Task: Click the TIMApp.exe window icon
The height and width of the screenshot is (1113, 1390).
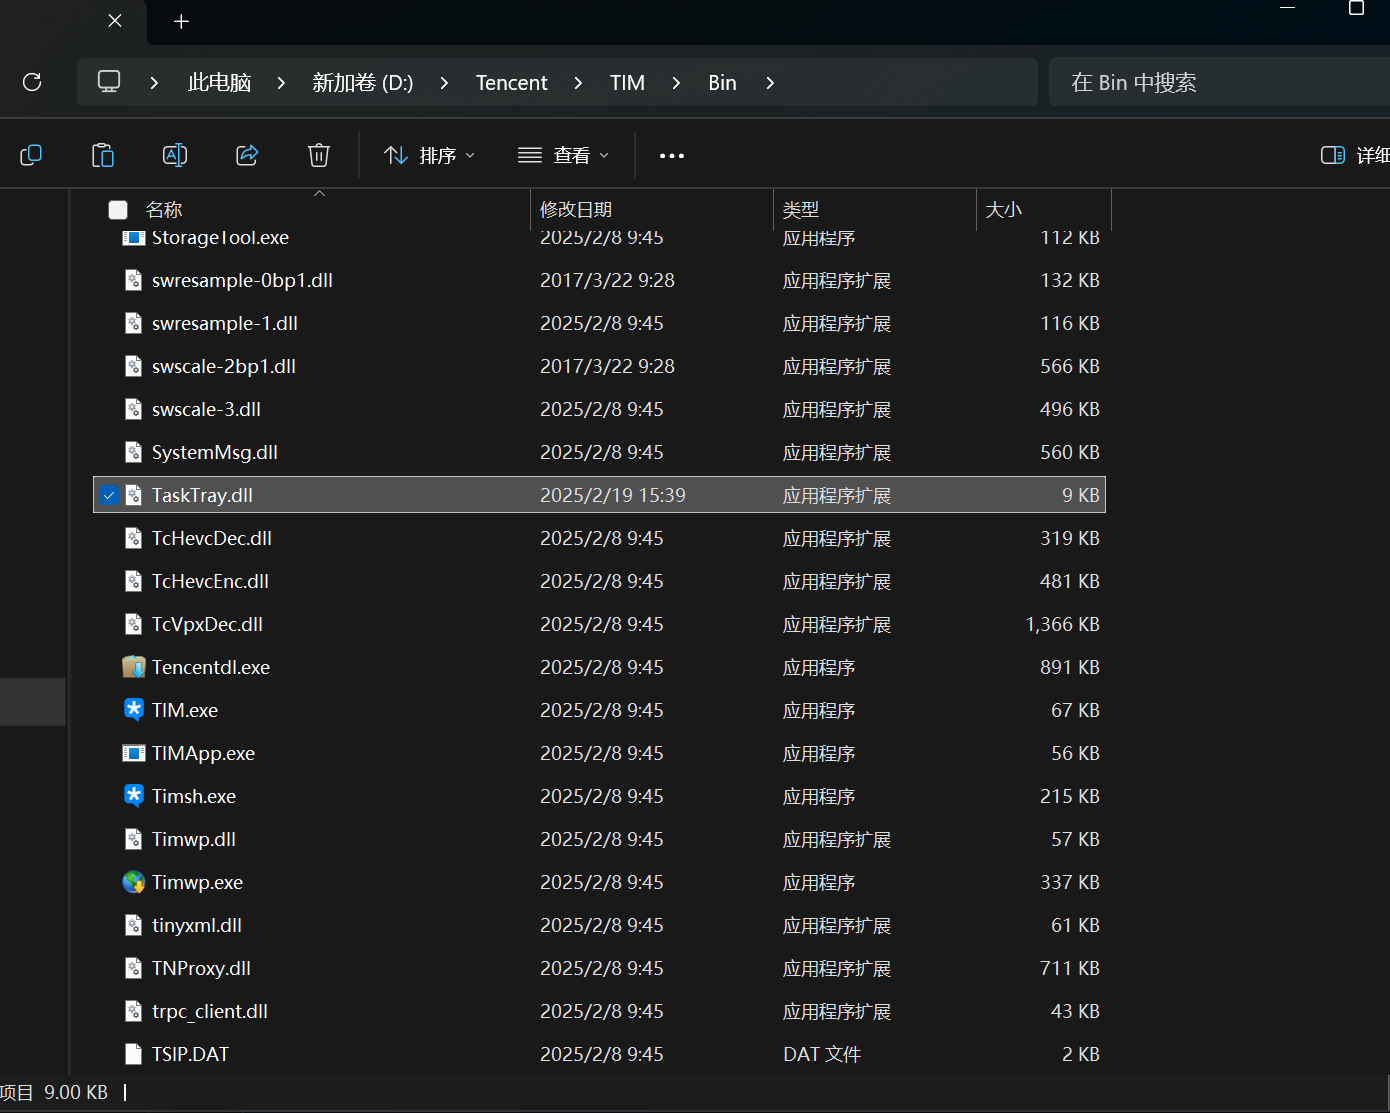Action: [x=133, y=753]
